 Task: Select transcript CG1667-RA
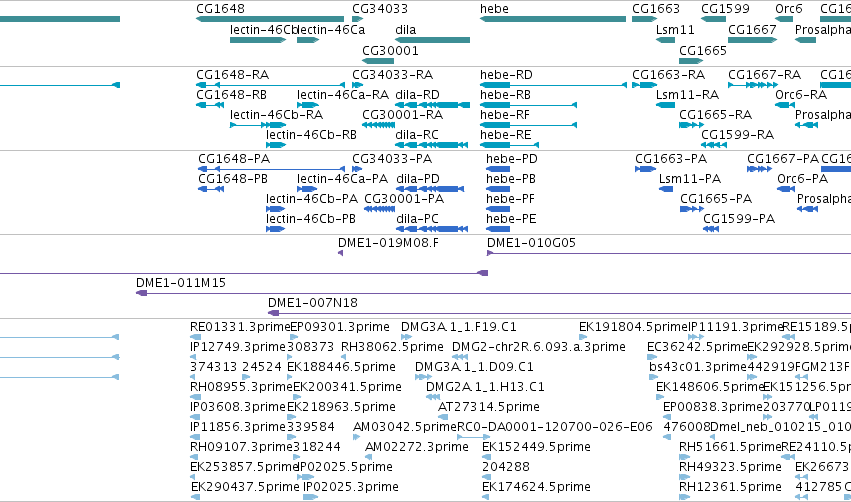(x=753, y=85)
